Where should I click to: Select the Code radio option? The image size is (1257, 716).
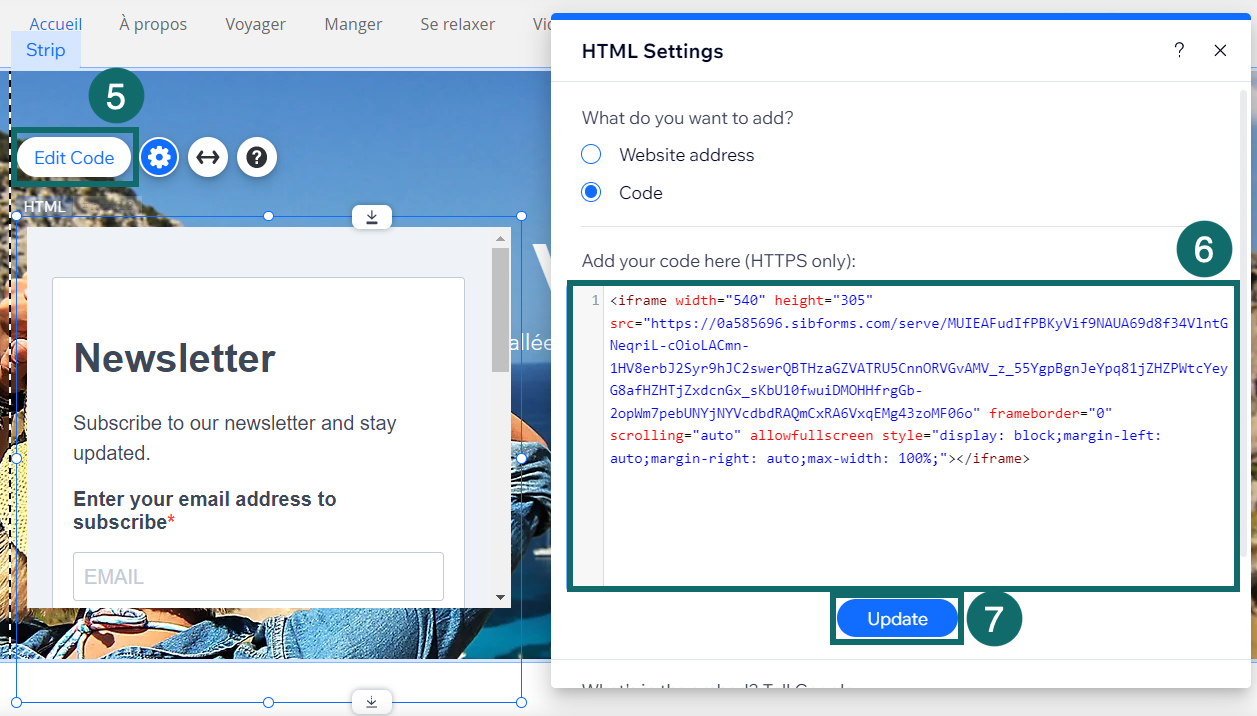coord(592,193)
